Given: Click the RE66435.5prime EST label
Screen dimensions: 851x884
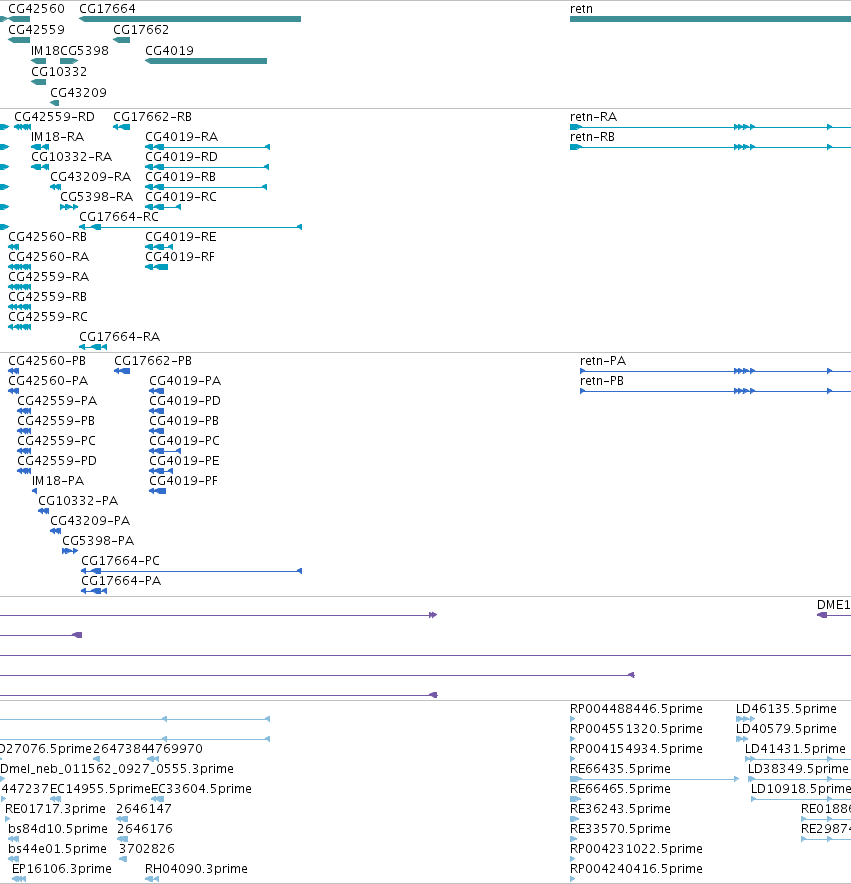Looking at the screenshot, I should tap(620, 770).
